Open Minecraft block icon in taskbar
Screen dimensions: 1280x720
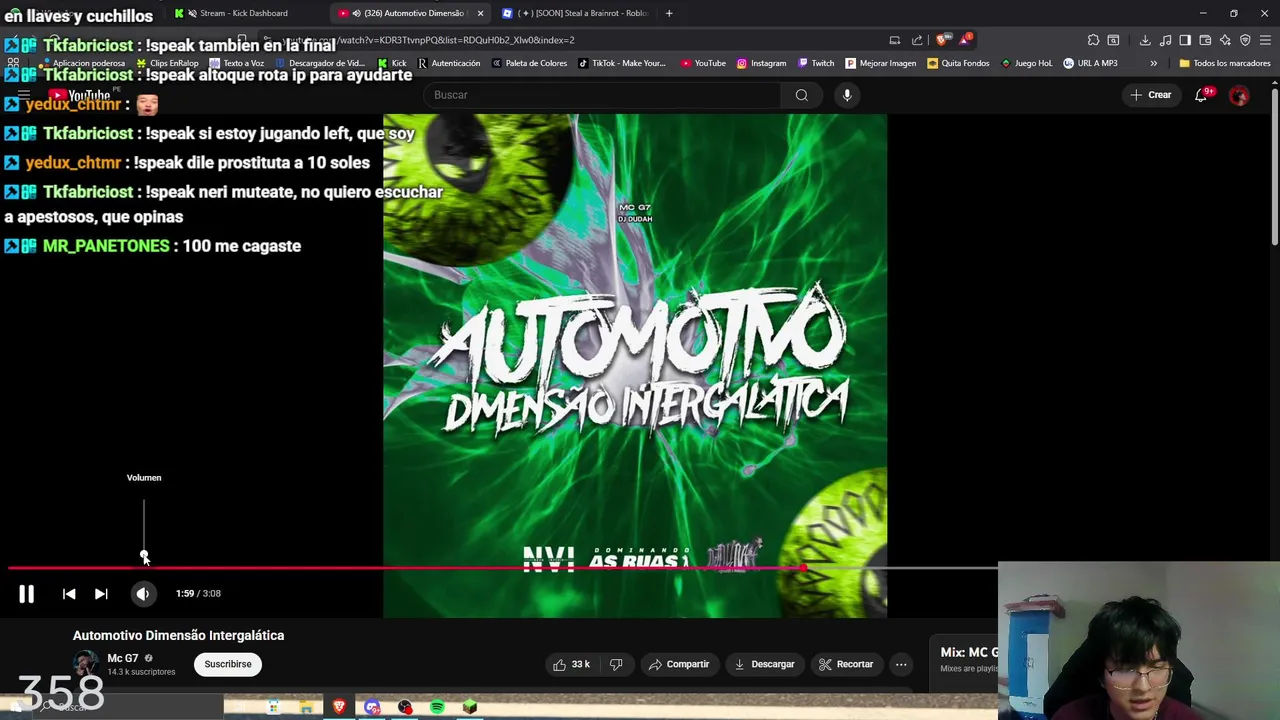click(470, 707)
